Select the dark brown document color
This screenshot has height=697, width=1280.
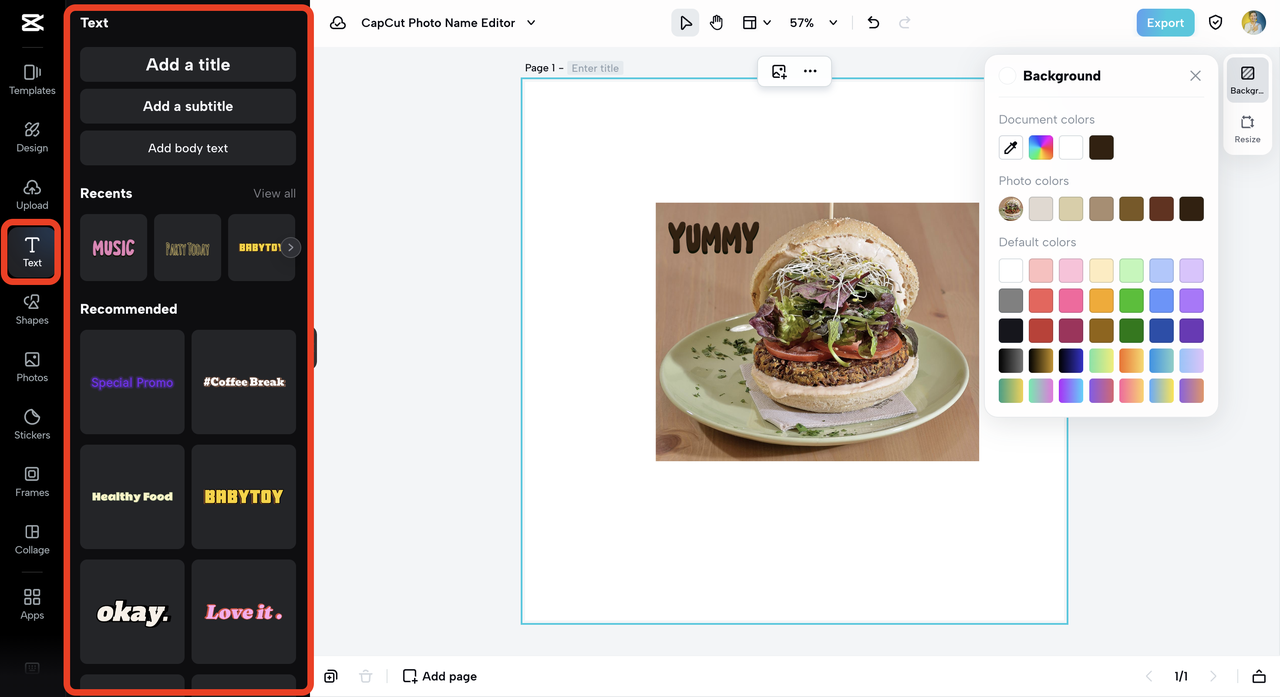[1101, 148]
